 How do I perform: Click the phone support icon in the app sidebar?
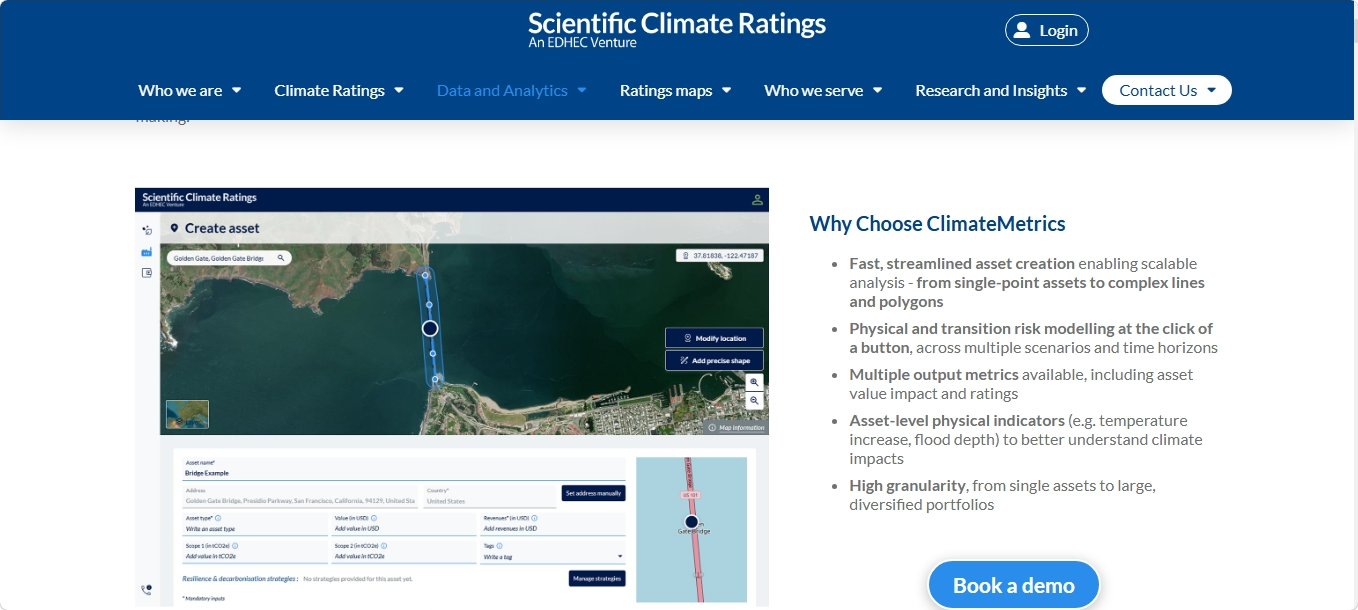pyautogui.click(x=146, y=590)
